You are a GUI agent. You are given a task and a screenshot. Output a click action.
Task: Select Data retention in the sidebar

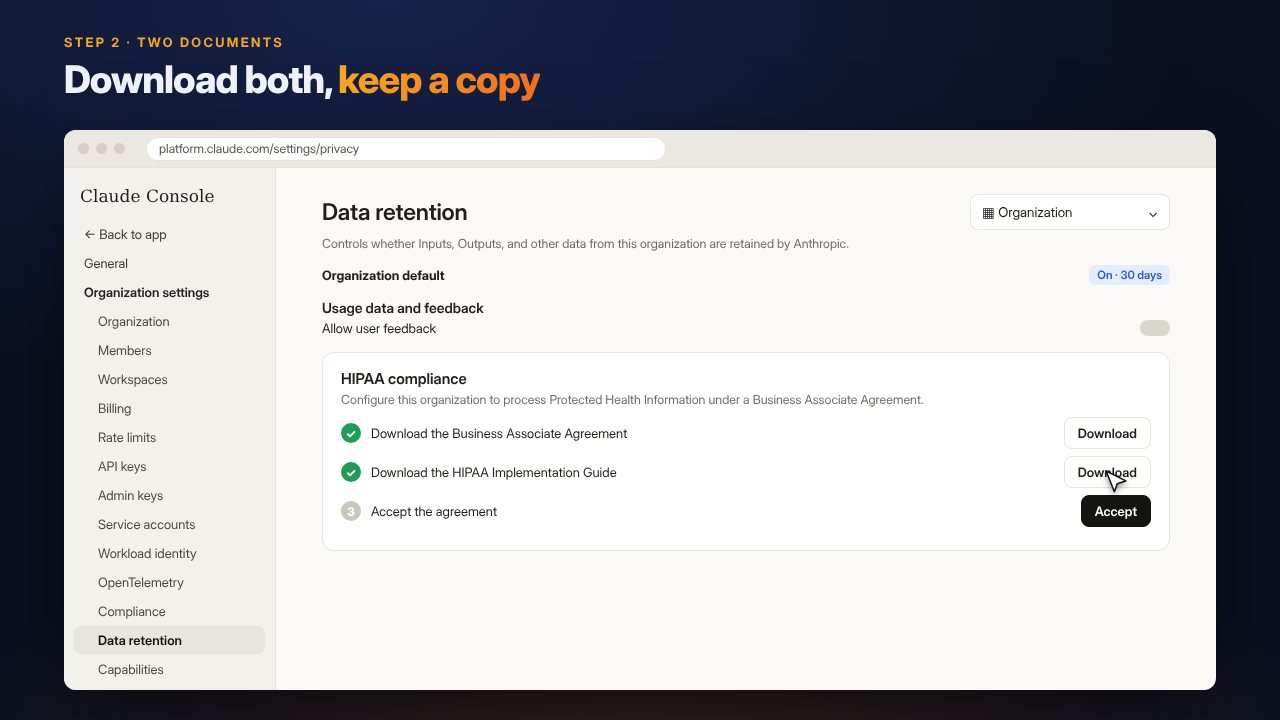[169, 640]
